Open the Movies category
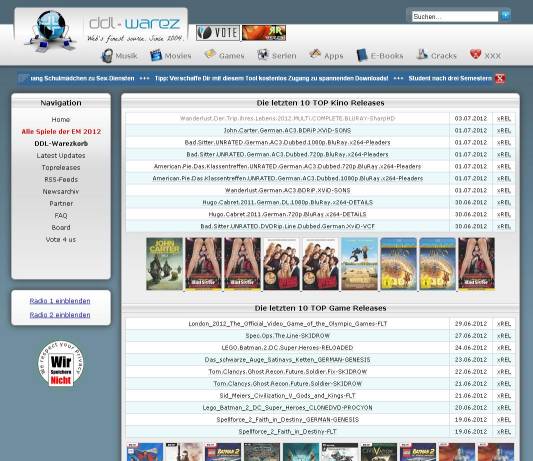 pyautogui.click(x=178, y=56)
